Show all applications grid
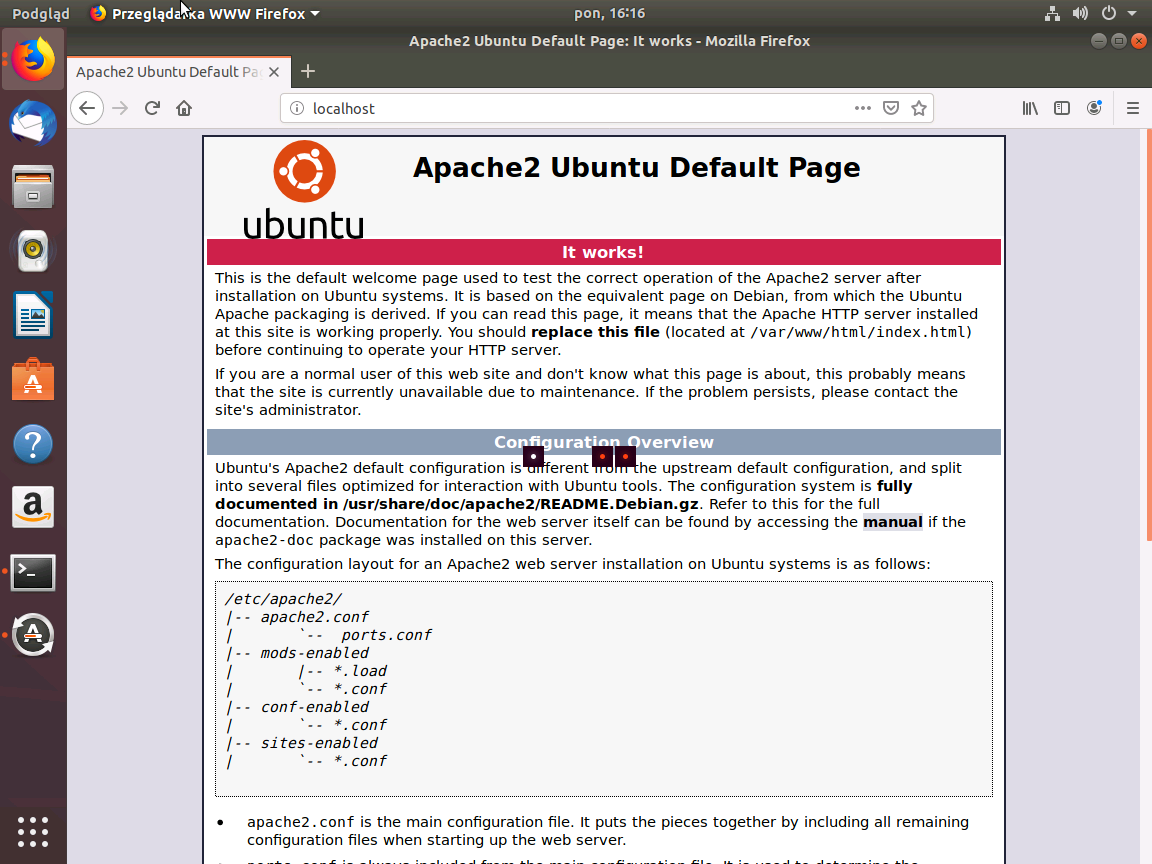This screenshot has width=1152, height=864. tap(33, 832)
